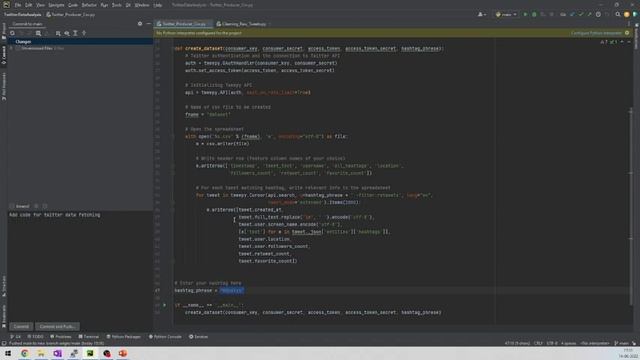This screenshot has height=360, width=640.
Task: Click Commit and Push button
Action: 57,327
